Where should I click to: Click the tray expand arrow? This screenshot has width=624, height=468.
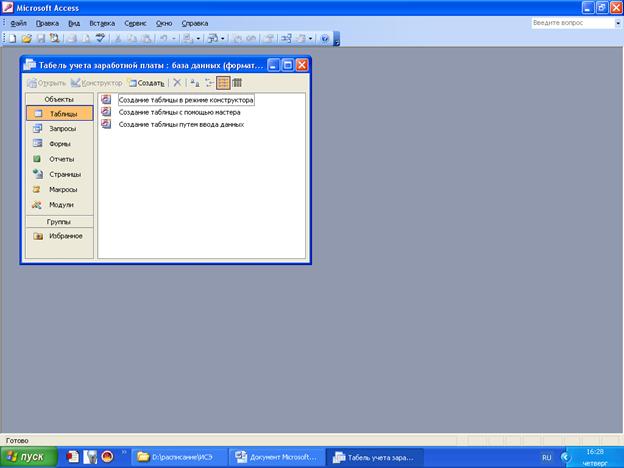[565, 457]
